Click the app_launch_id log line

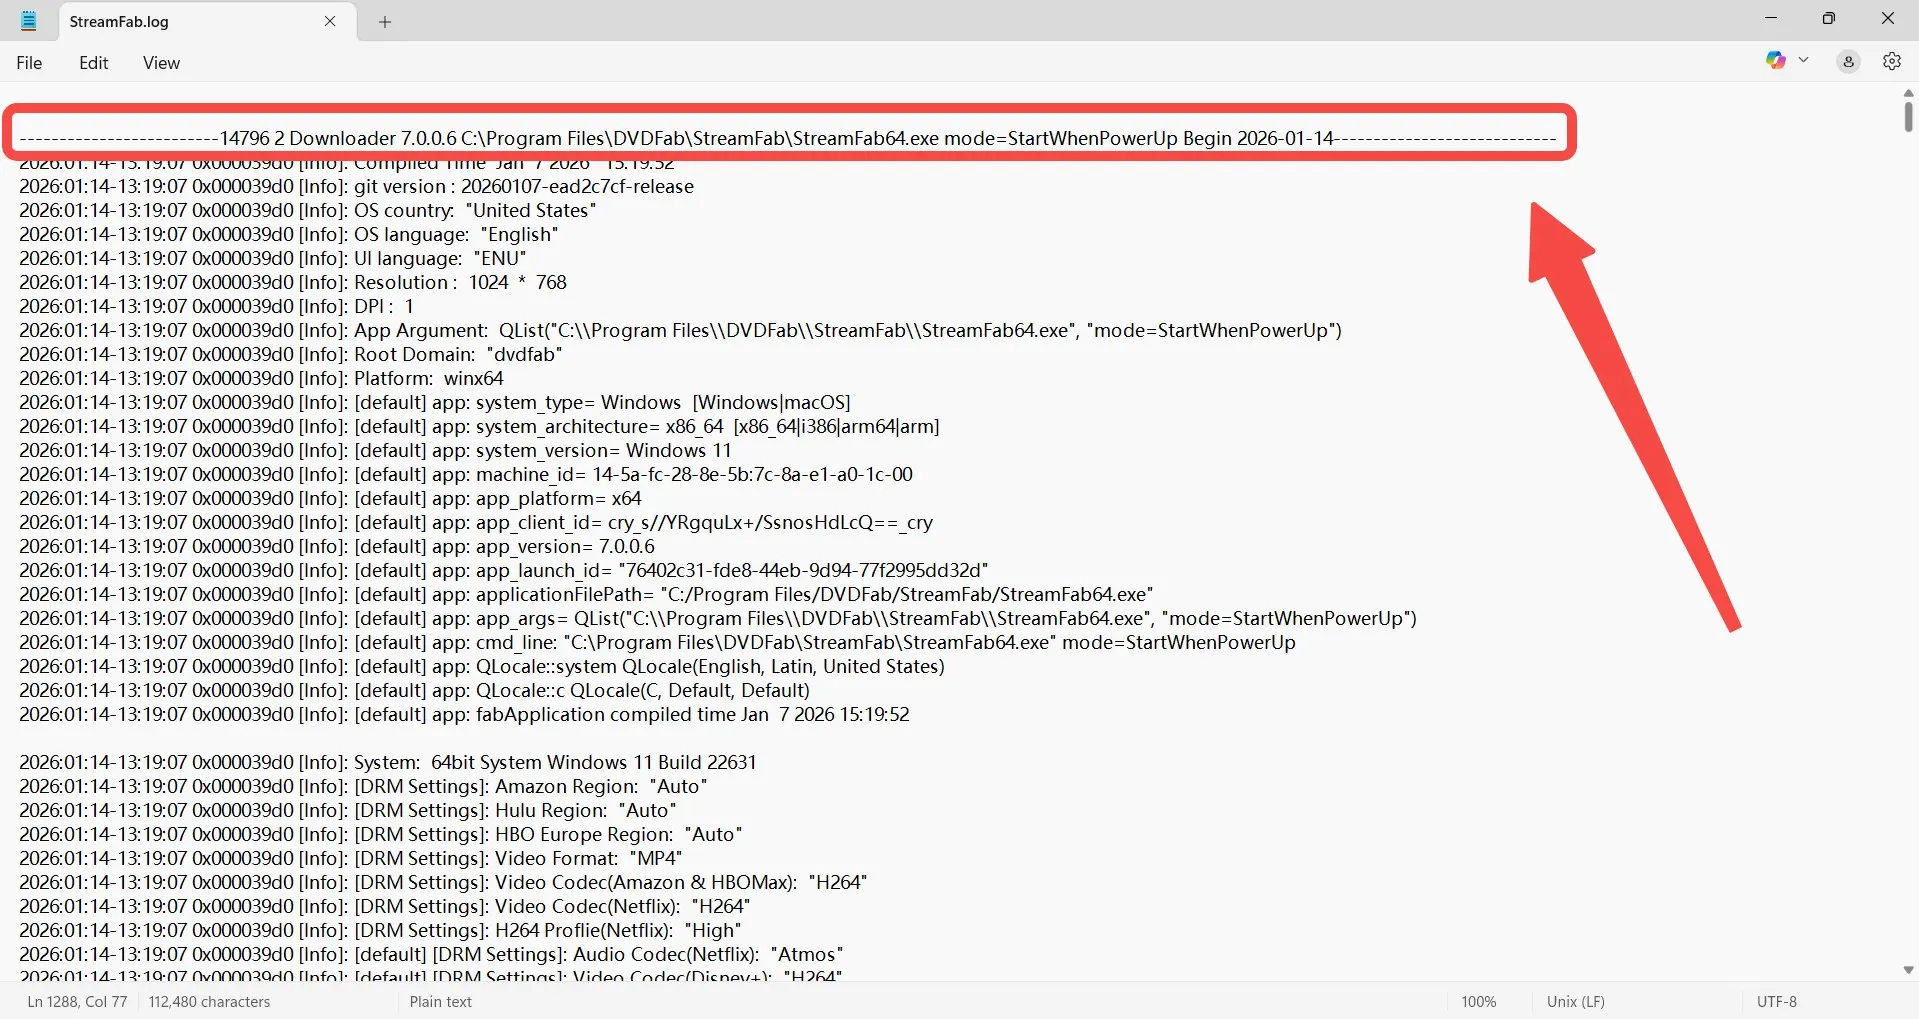504,571
